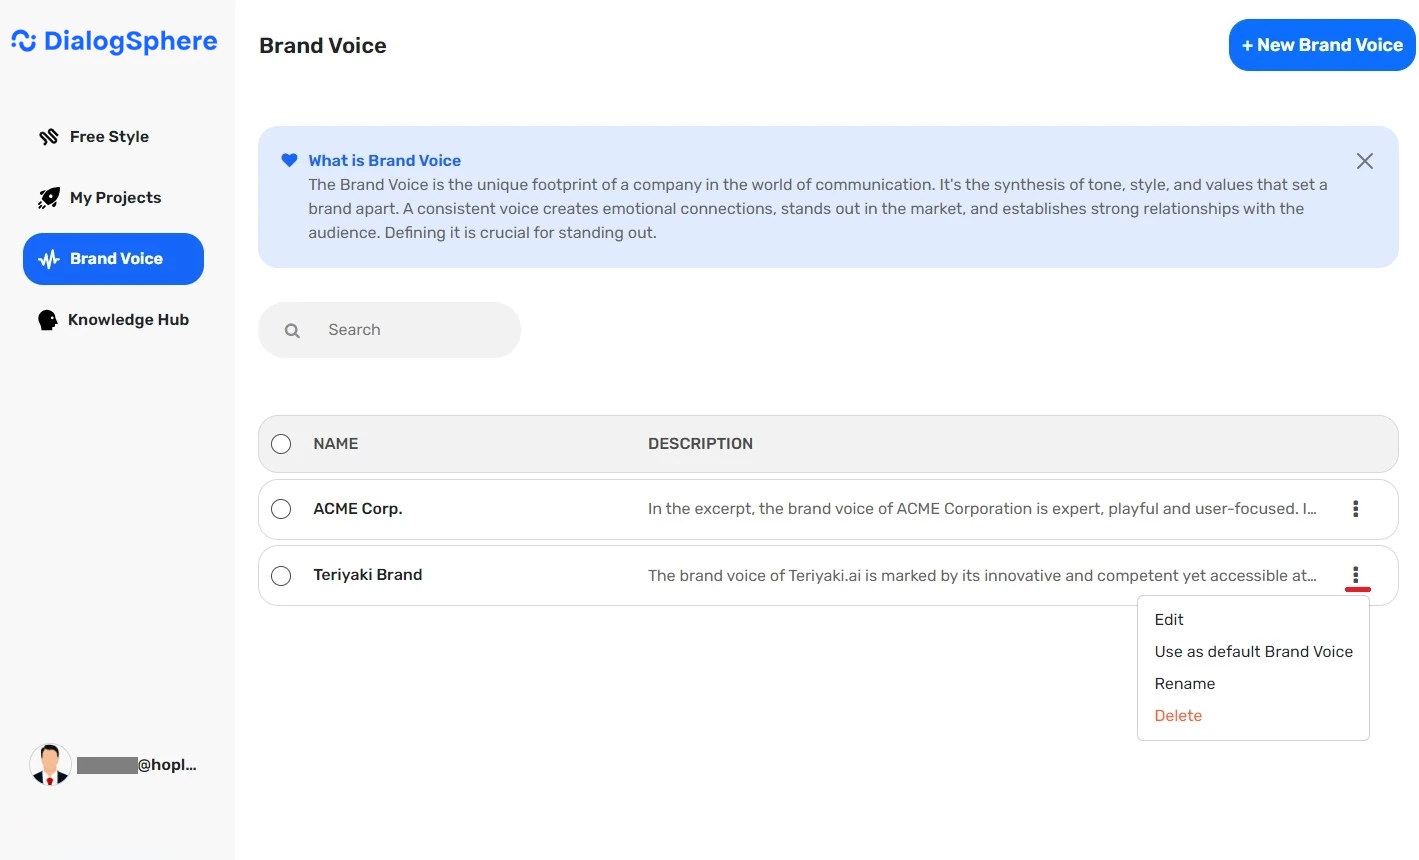Expand the user account entry at bottom left
1419x860 pixels.
115,764
